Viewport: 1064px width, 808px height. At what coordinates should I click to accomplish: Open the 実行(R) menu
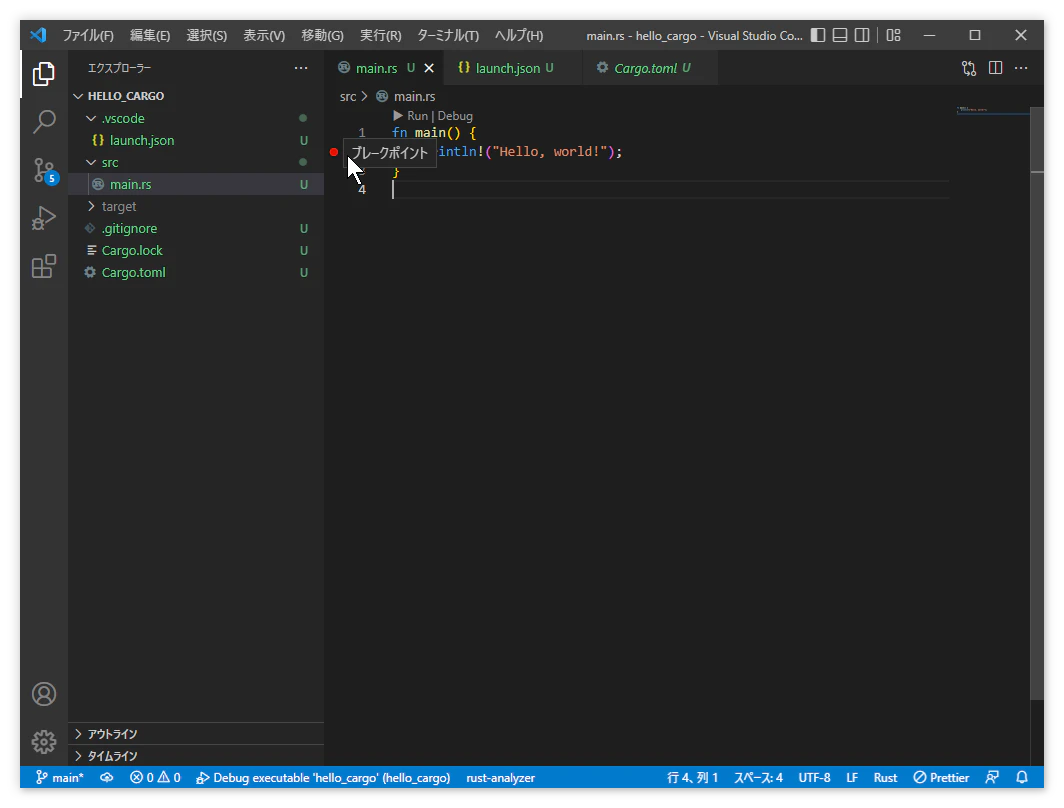click(x=380, y=35)
